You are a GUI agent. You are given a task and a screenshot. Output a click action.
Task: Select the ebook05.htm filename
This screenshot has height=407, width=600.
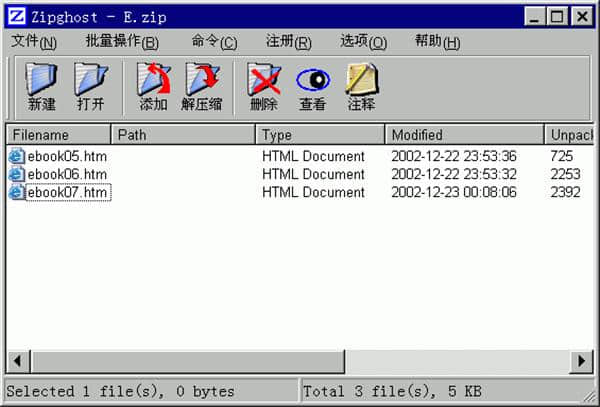(x=67, y=156)
